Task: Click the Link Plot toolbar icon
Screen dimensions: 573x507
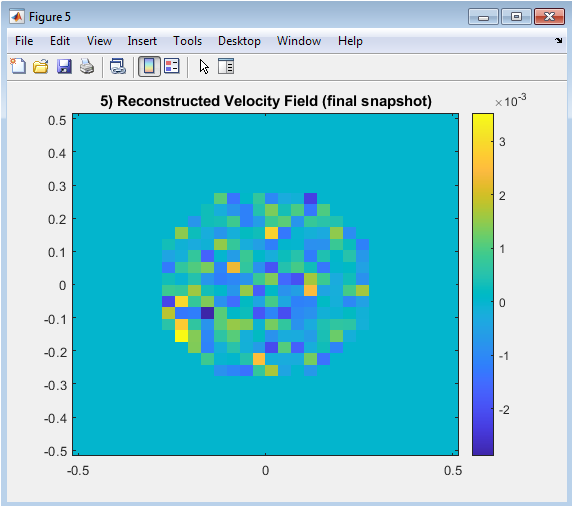Action: coord(118,67)
